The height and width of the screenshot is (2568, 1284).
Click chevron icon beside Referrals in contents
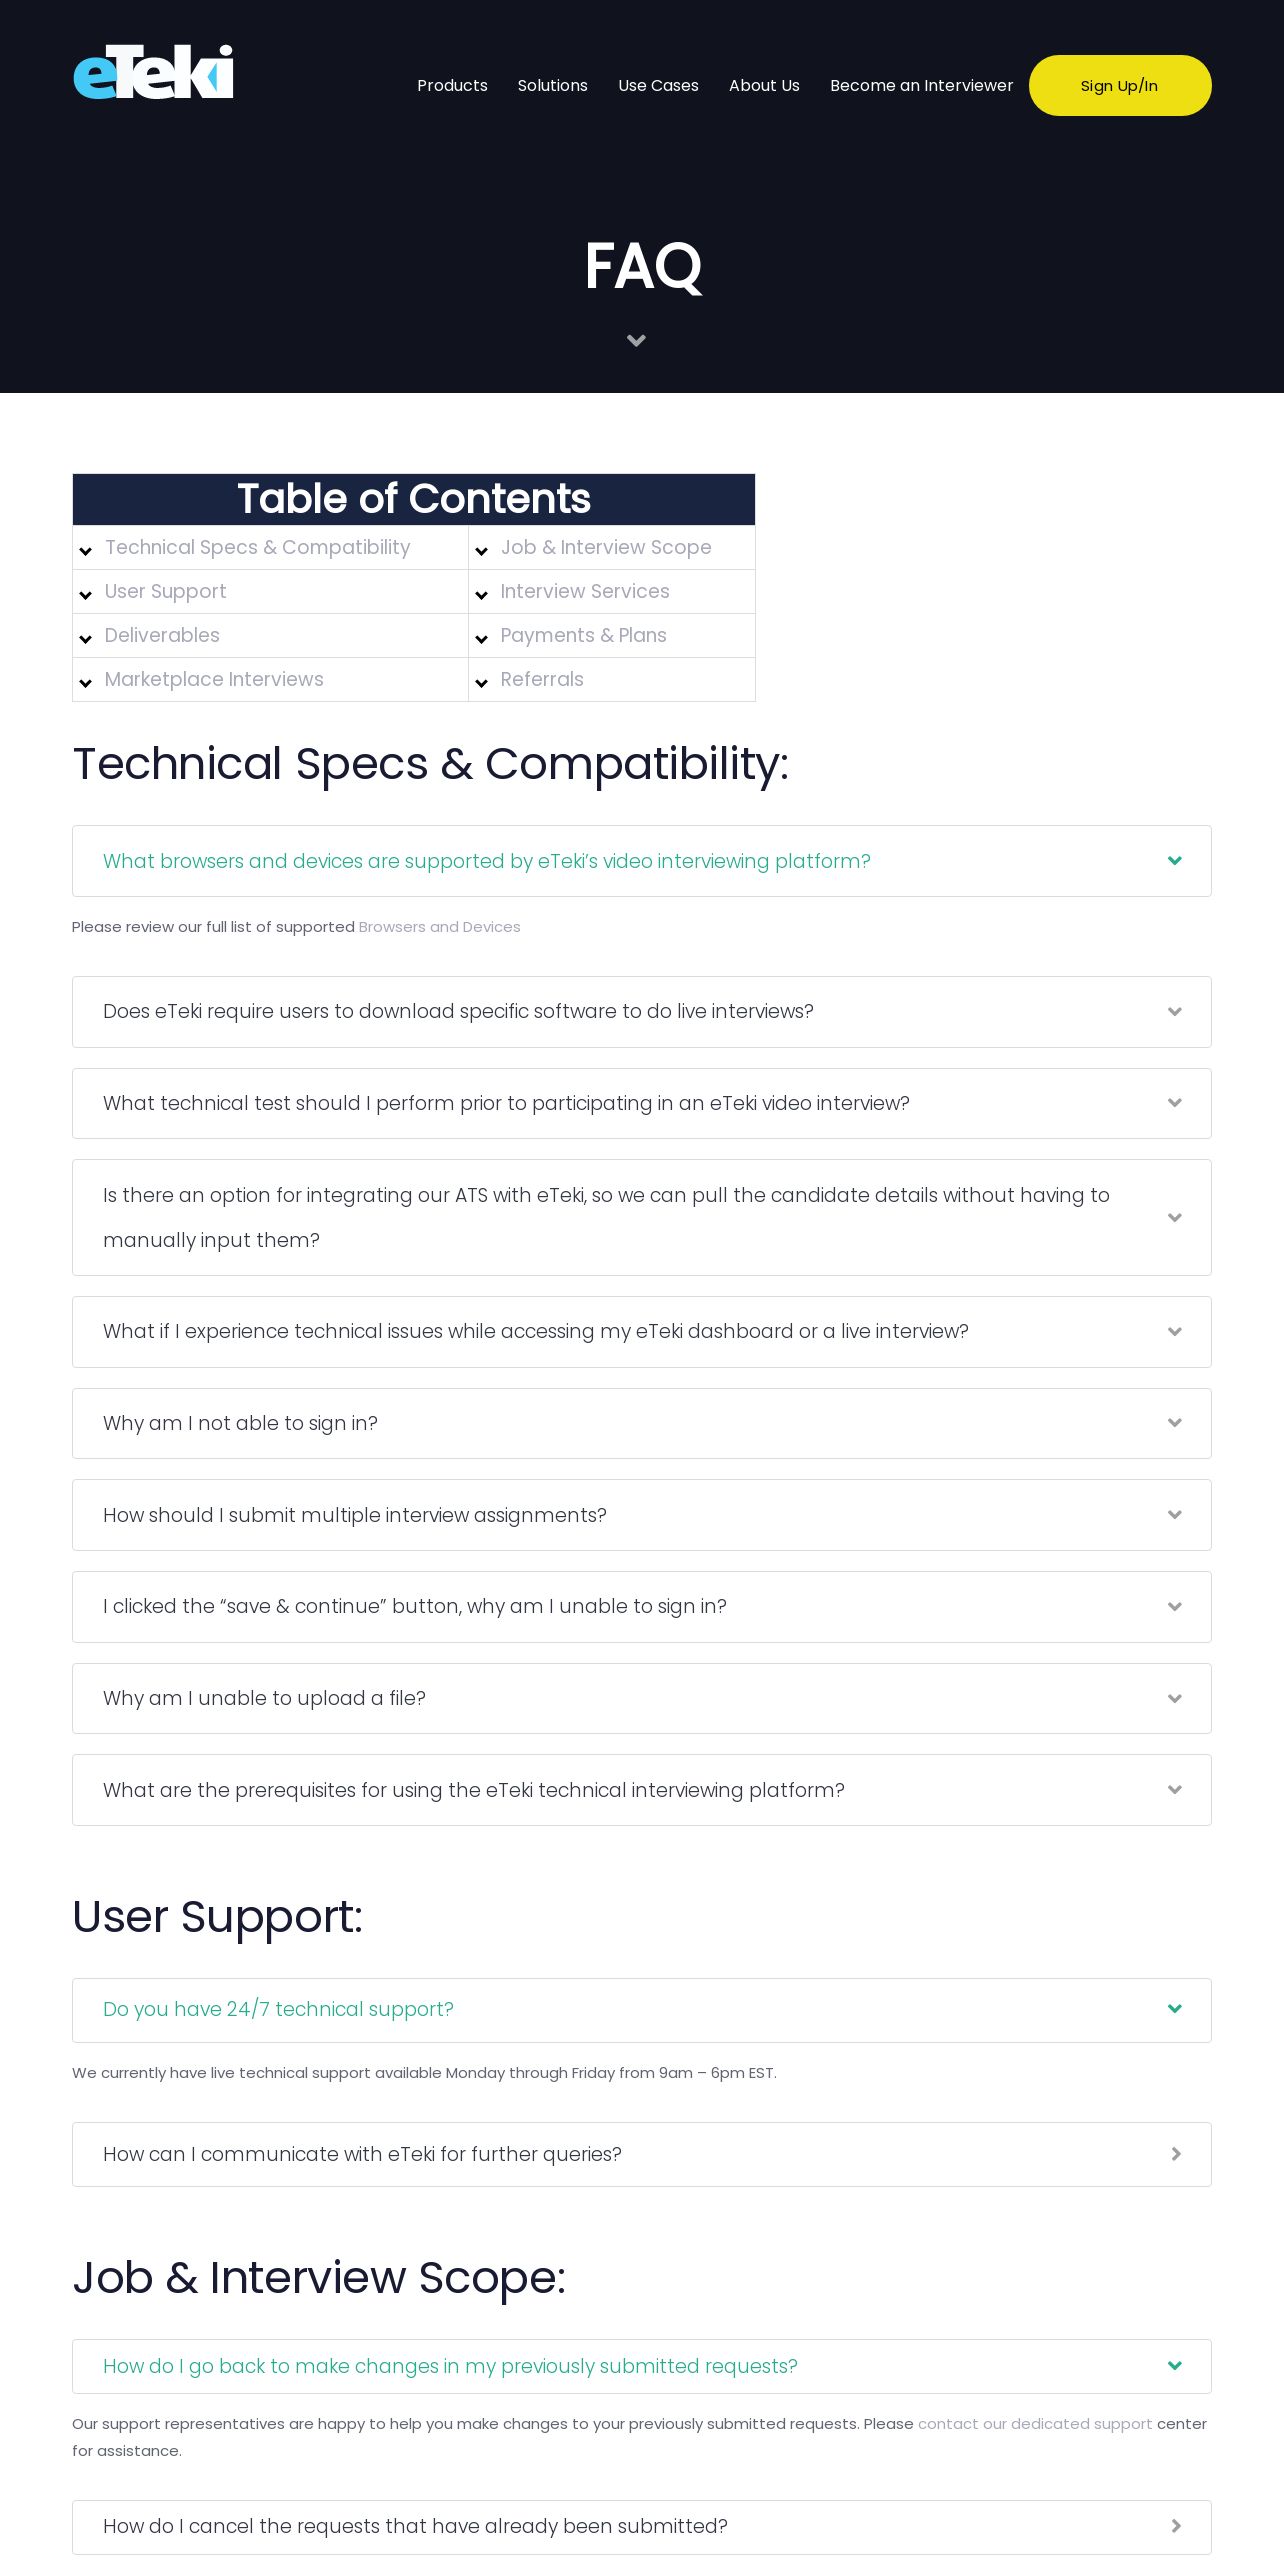point(482,683)
